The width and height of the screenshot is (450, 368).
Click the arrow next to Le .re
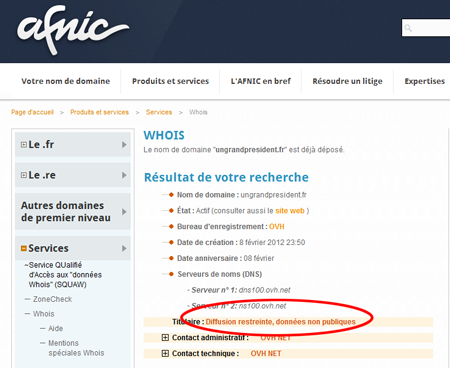coord(124,175)
